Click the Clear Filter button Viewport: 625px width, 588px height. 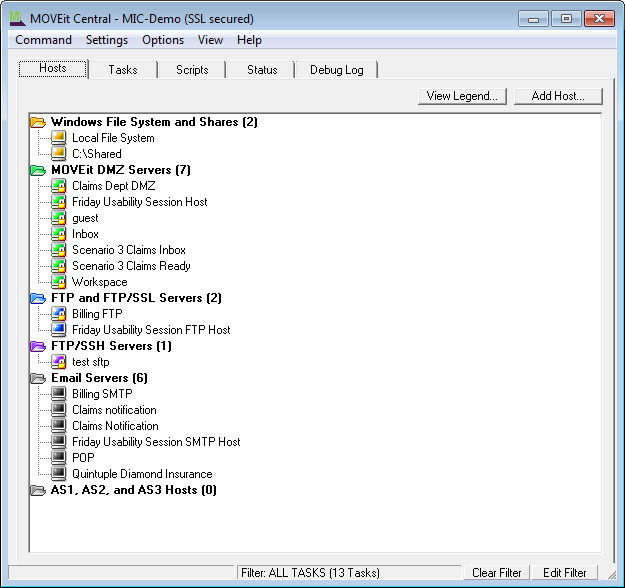pyautogui.click(x=497, y=573)
